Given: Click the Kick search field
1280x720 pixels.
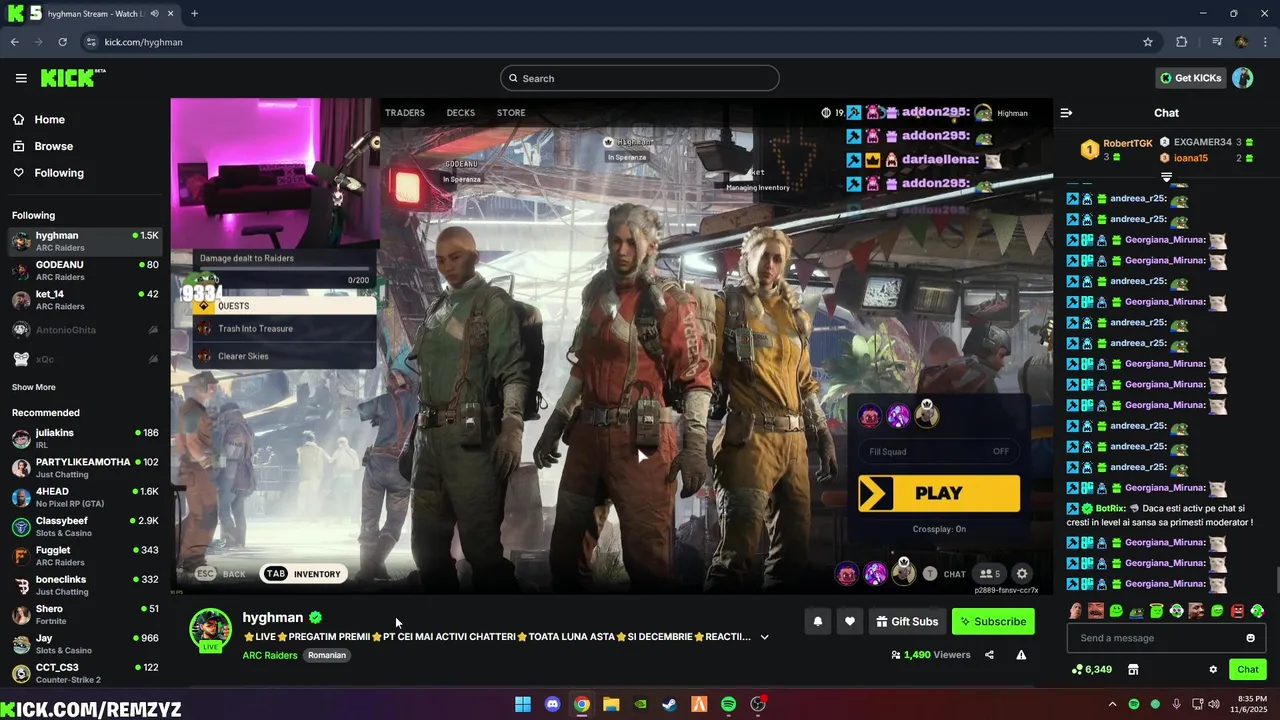Looking at the screenshot, I should pos(640,78).
